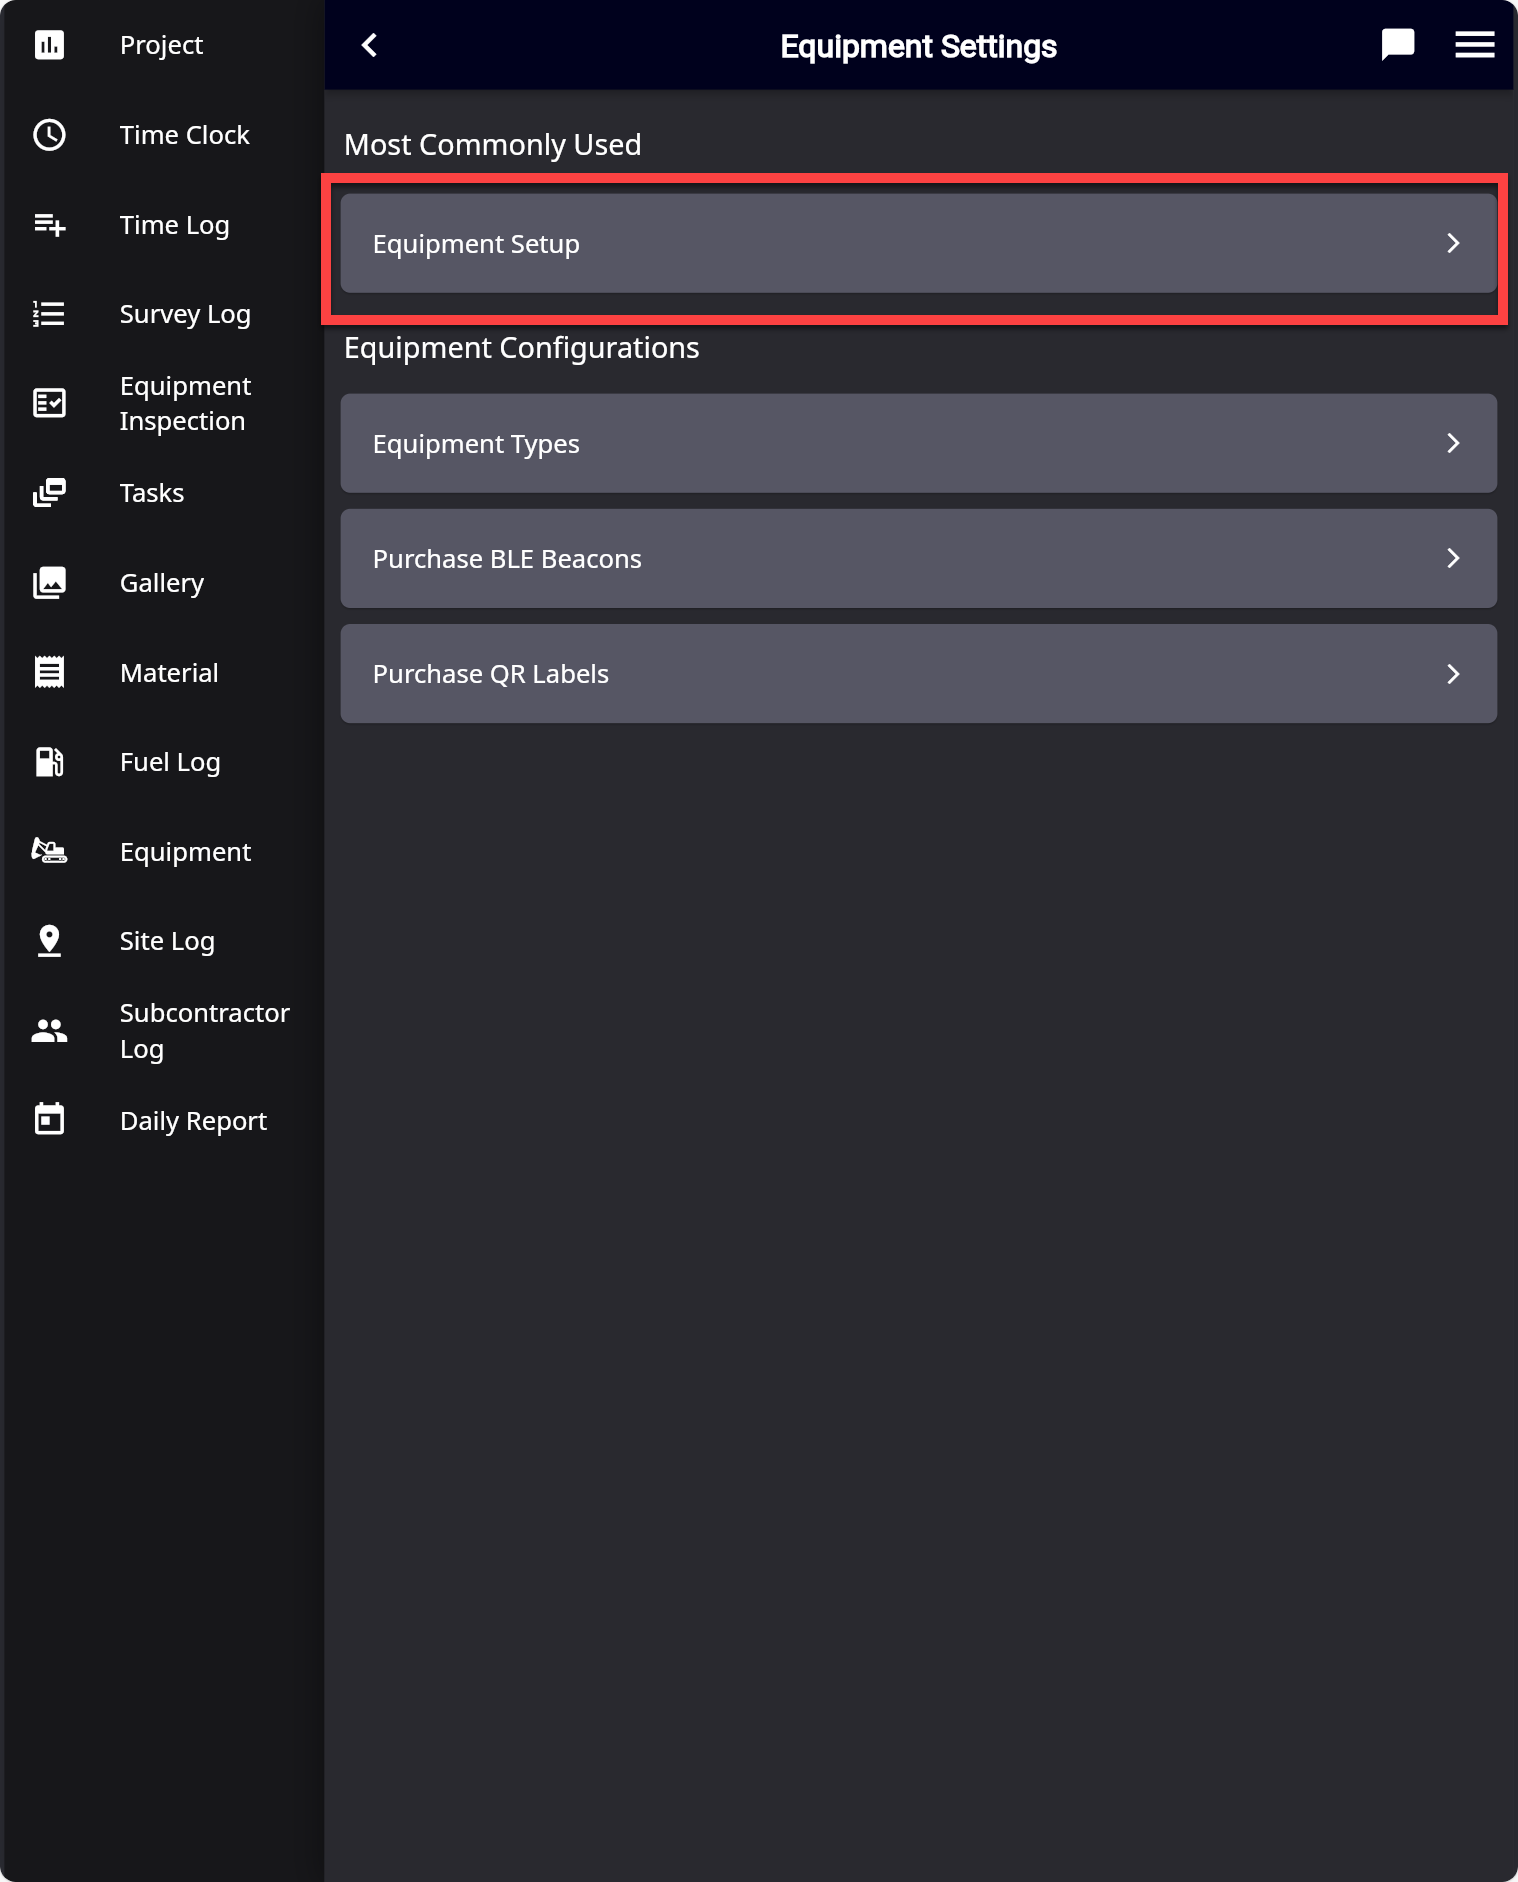This screenshot has height=1882, width=1518.
Task: Click the Equipment Inspection checklist icon
Action: [49, 403]
